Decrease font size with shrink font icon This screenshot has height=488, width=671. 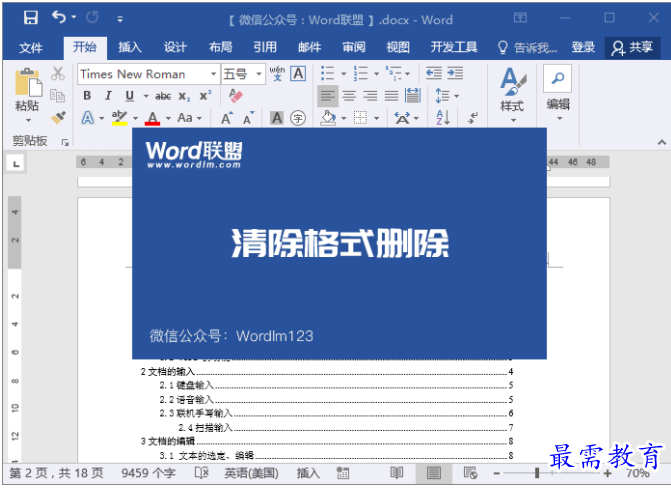pos(248,118)
